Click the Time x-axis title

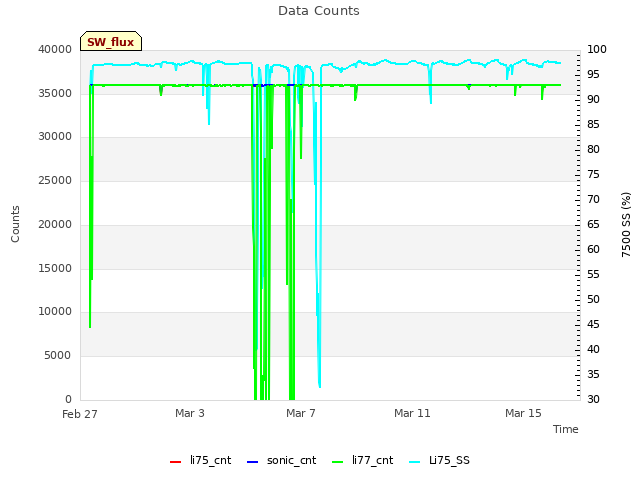[x=566, y=429]
